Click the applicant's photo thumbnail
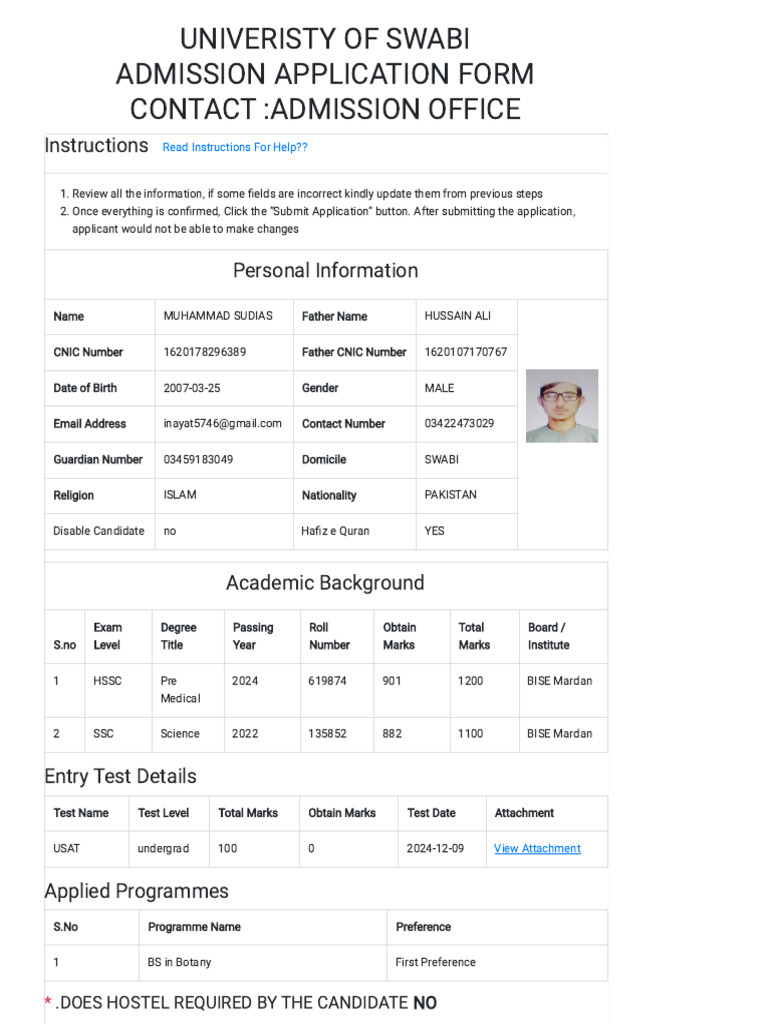The width and height of the screenshot is (768, 1024). coord(562,406)
